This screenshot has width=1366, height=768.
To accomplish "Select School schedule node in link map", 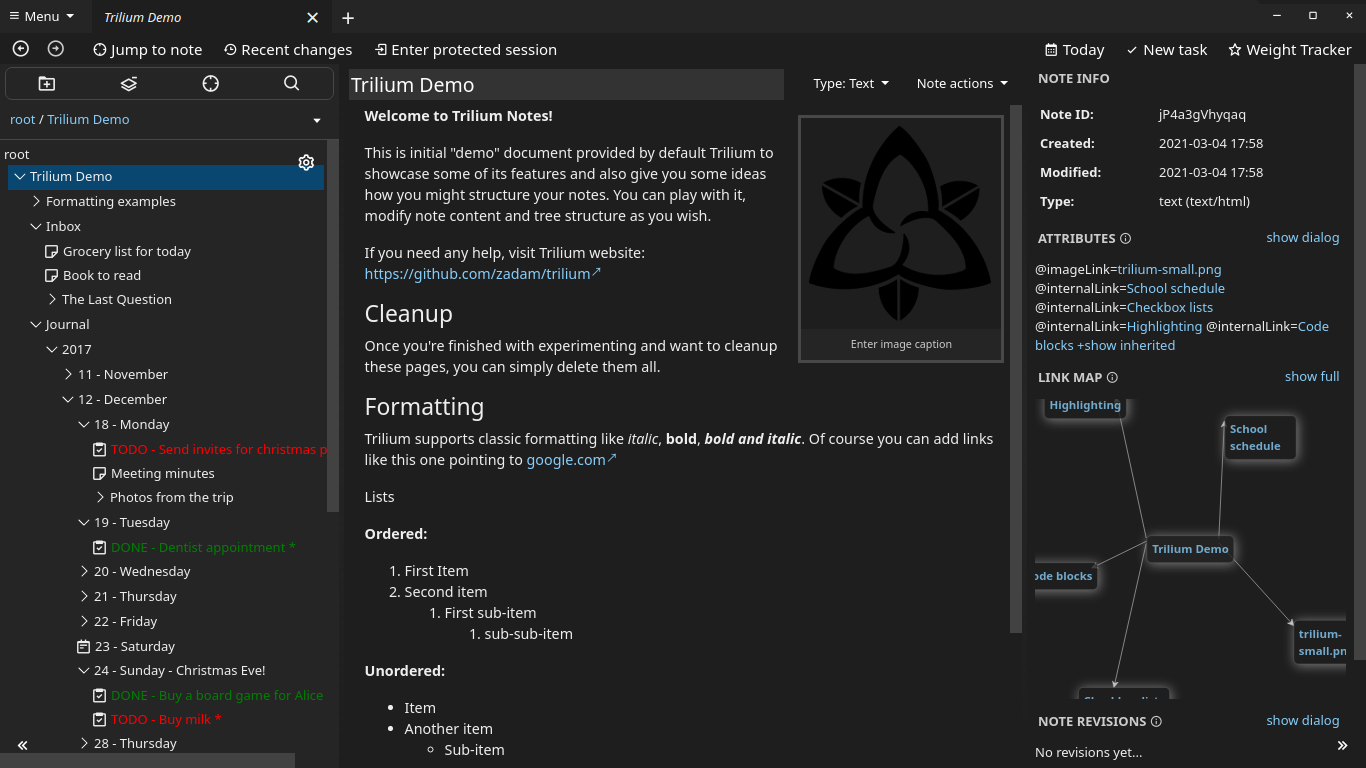I will pos(1260,438).
